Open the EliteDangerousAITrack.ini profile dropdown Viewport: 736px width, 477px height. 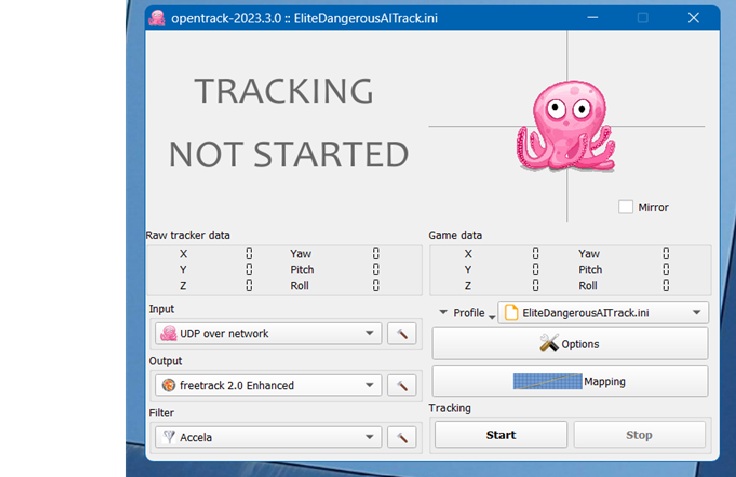click(603, 313)
